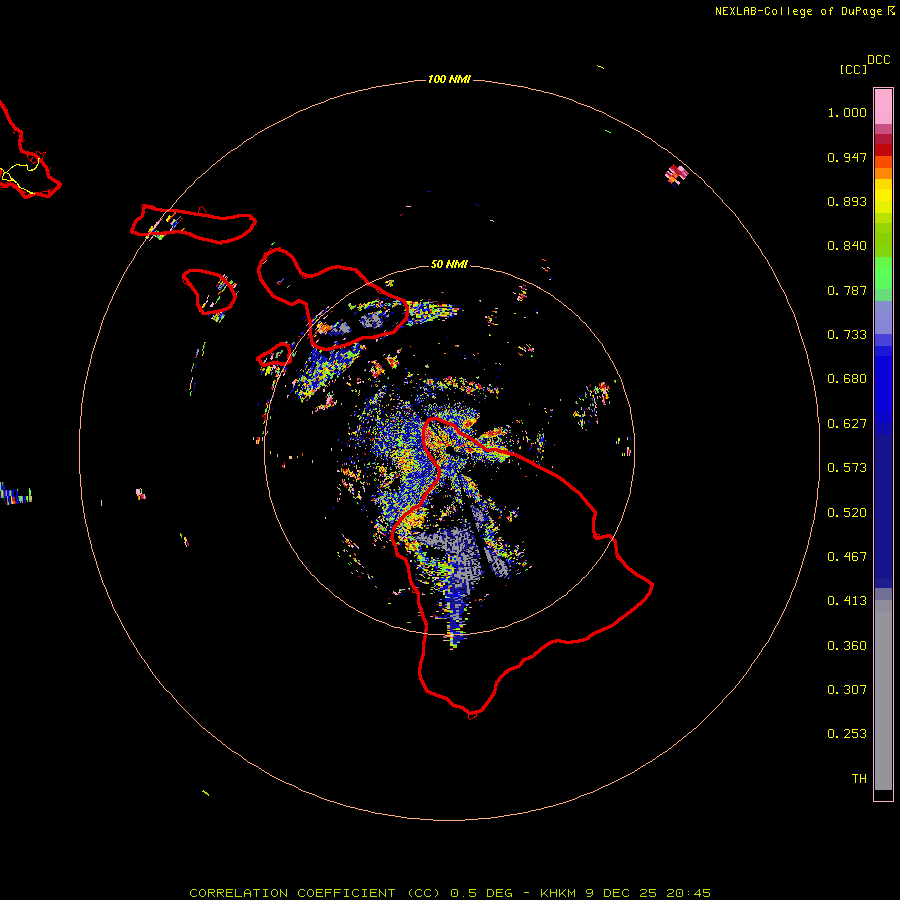
Task: Pick the gray band on the color bar
Action: (x=883, y=695)
